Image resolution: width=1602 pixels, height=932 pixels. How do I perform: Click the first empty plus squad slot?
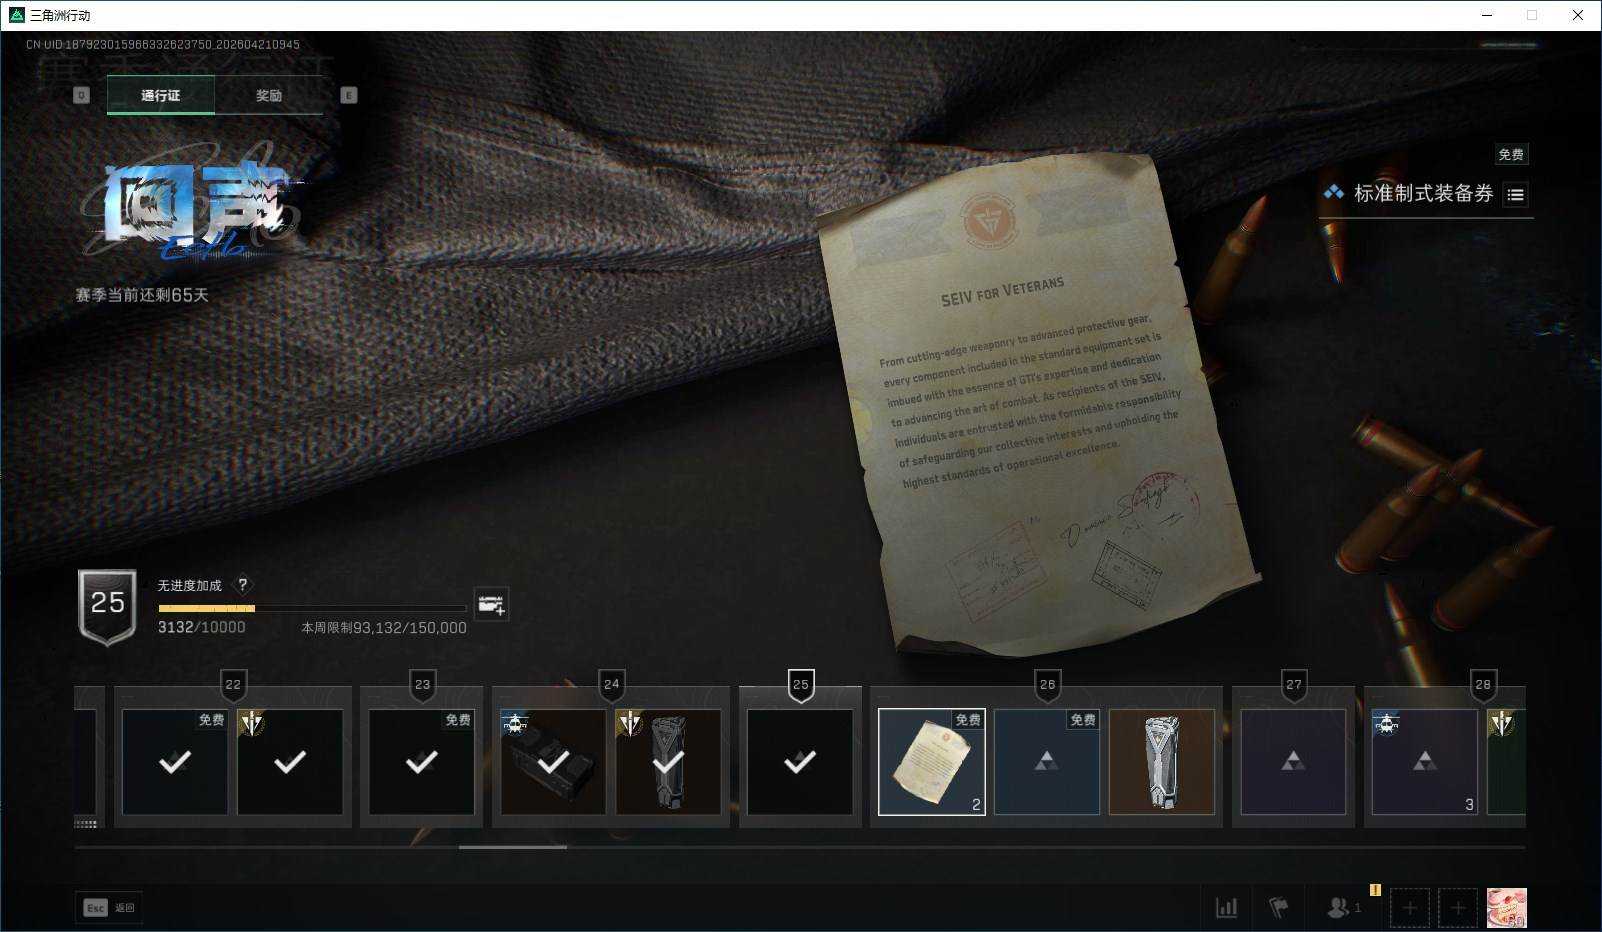click(x=1410, y=908)
